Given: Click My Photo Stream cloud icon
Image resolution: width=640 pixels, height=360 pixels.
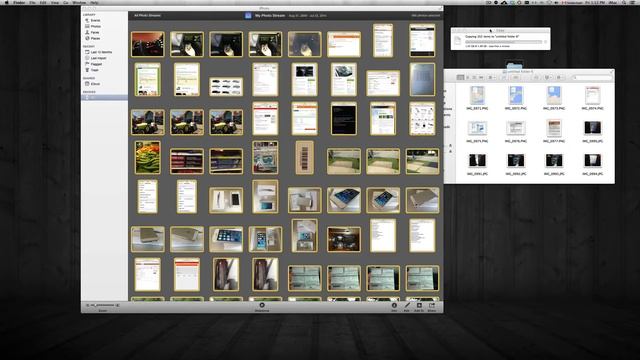Looking at the screenshot, I should [x=248, y=16].
